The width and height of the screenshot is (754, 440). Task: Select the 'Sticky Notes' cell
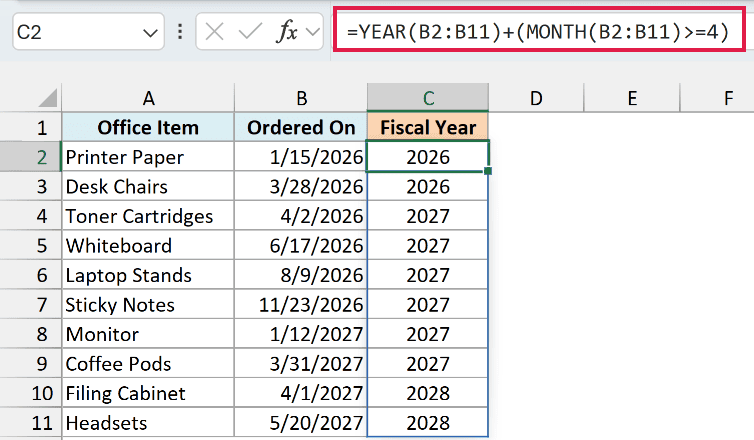coord(148,304)
